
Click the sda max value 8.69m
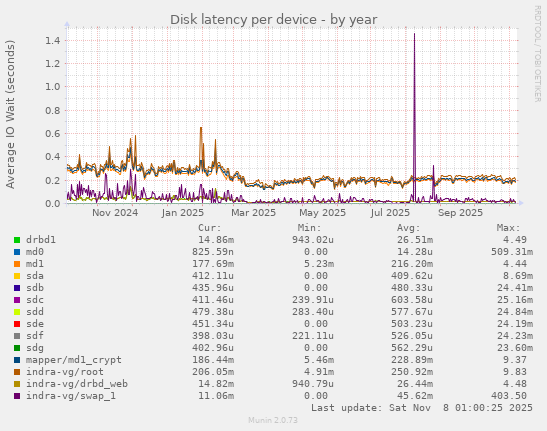[x=518, y=276]
